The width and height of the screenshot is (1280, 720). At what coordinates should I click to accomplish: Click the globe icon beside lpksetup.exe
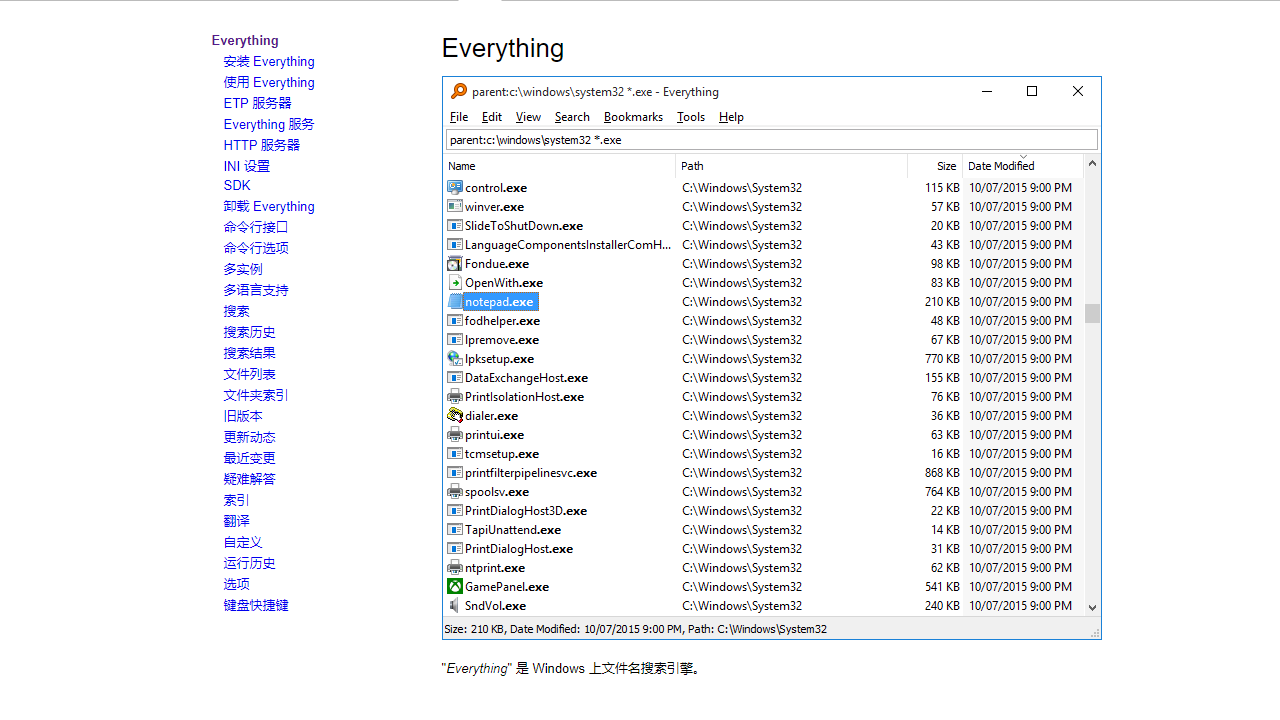click(x=455, y=359)
